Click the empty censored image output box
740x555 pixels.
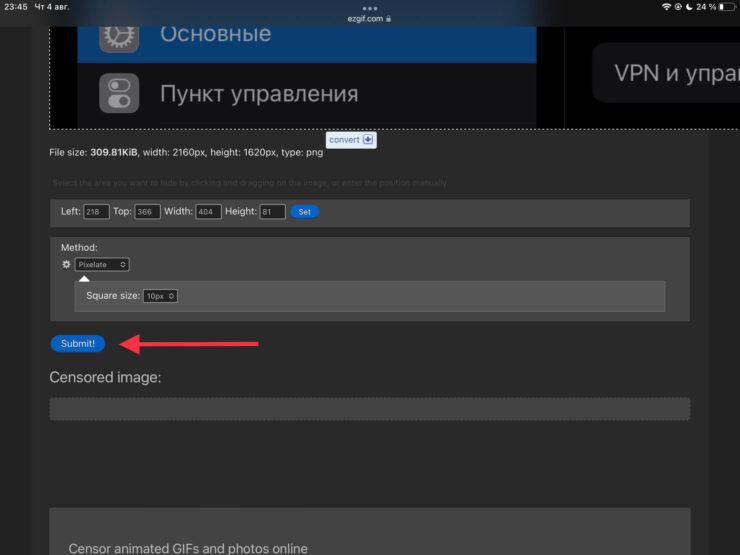pos(370,409)
